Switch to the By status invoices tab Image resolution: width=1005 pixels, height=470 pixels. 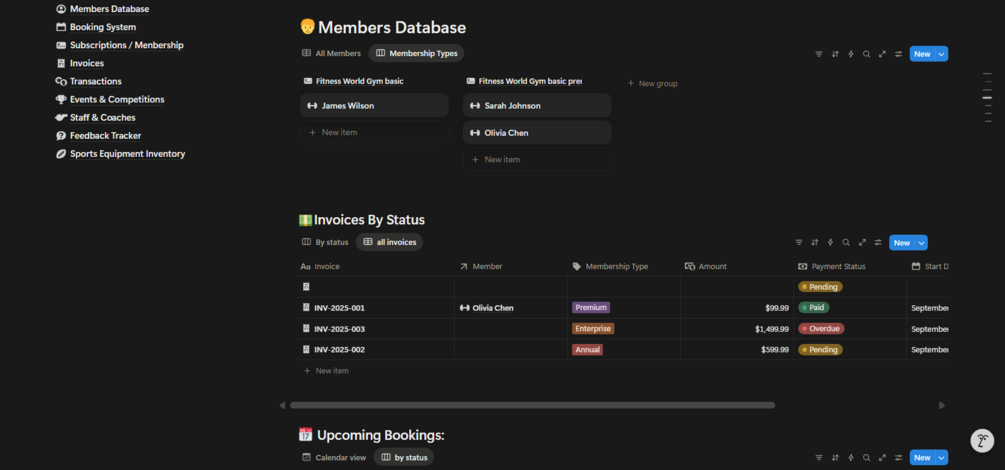click(x=326, y=242)
